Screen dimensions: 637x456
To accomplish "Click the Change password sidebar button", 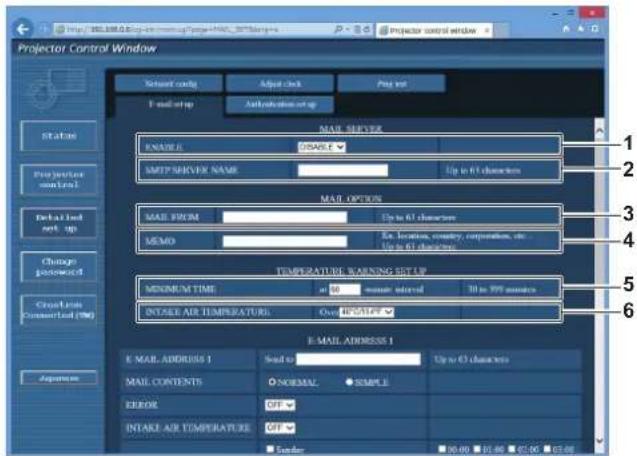I will pos(59,267).
